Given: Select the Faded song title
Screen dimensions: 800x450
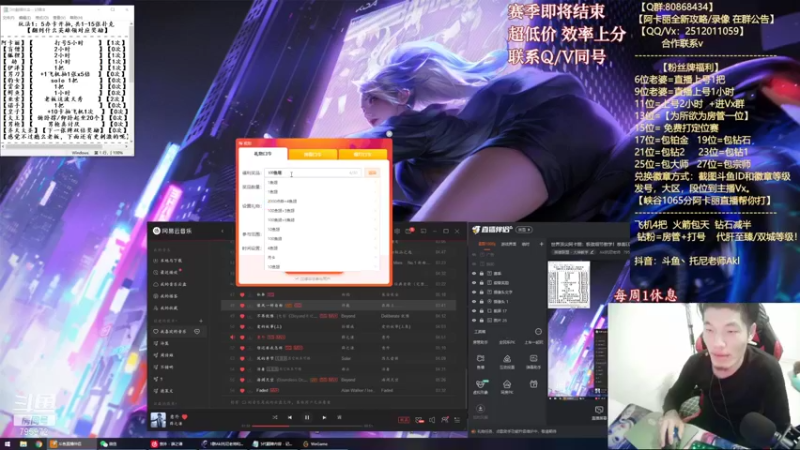Looking at the screenshot, I should (x=262, y=390).
